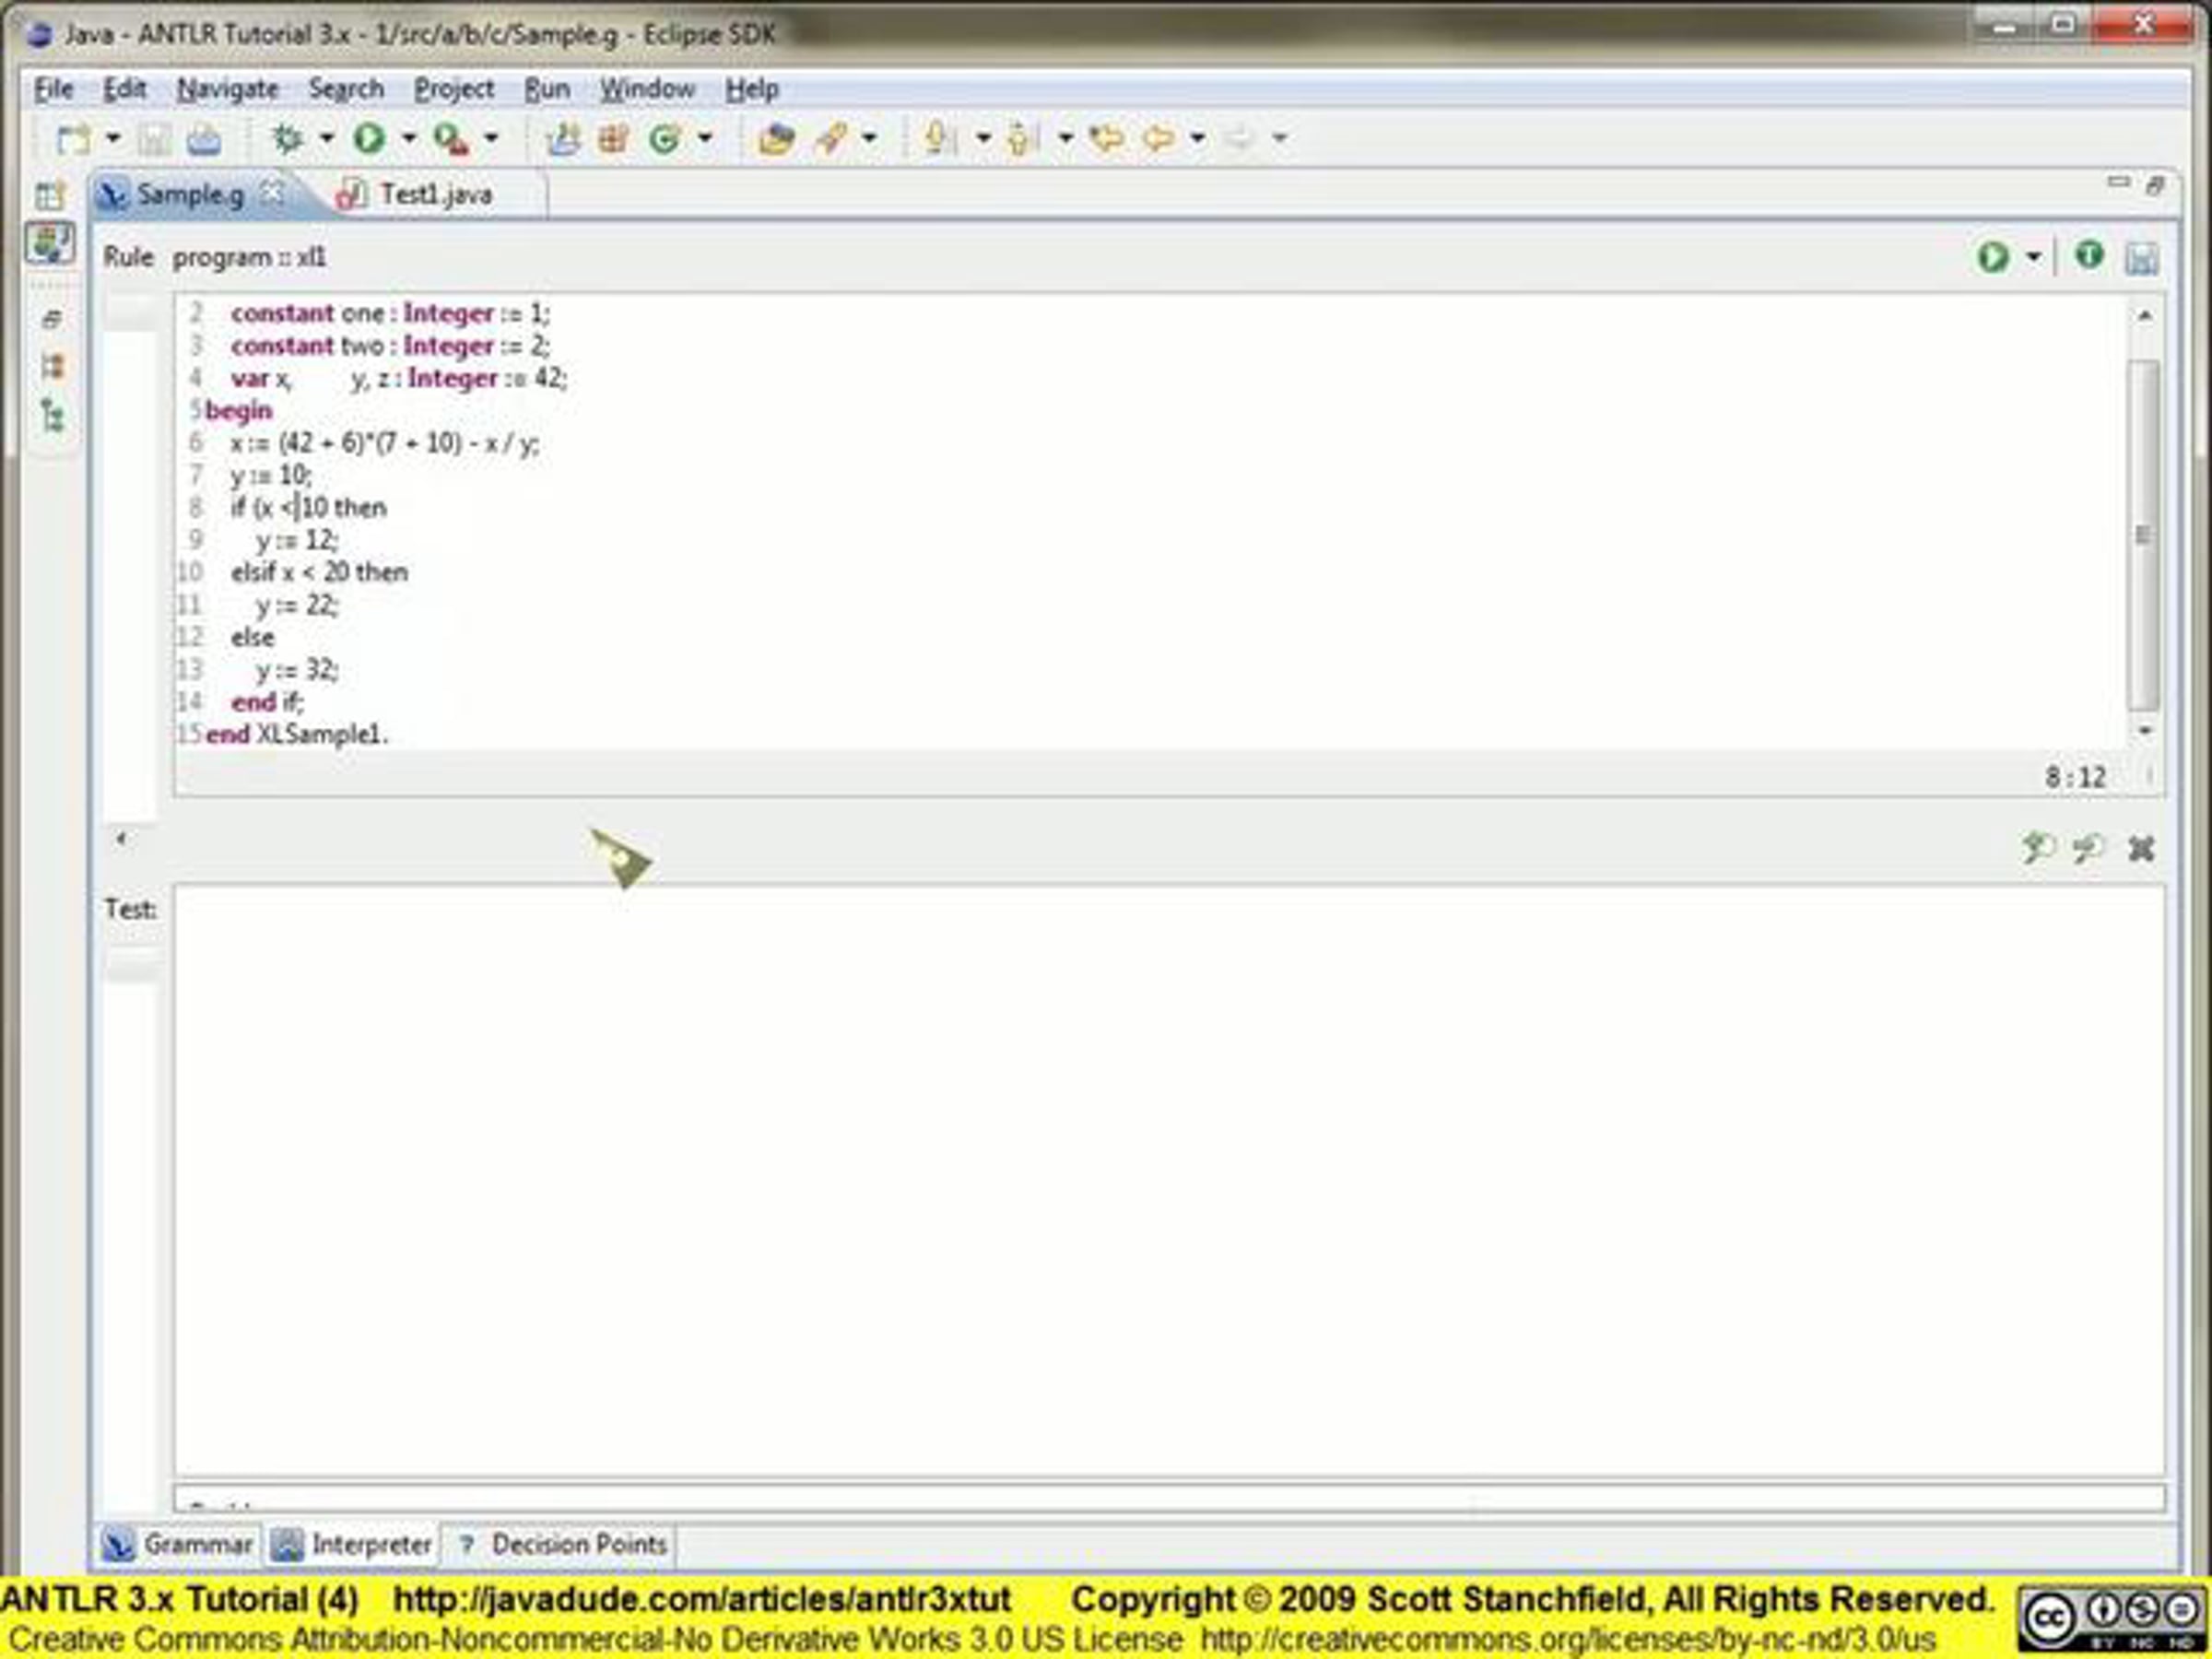2212x1659 pixels.
Task: Open the Window menu
Action: point(647,89)
